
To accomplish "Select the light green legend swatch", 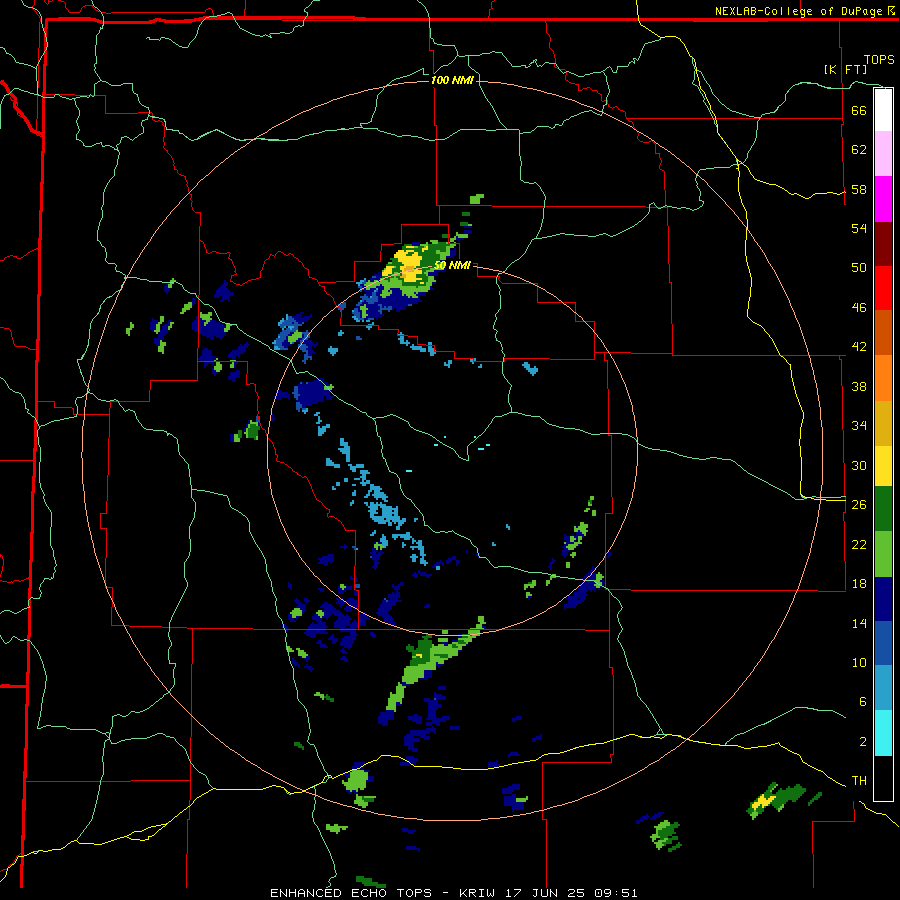I will coord(883,554).
